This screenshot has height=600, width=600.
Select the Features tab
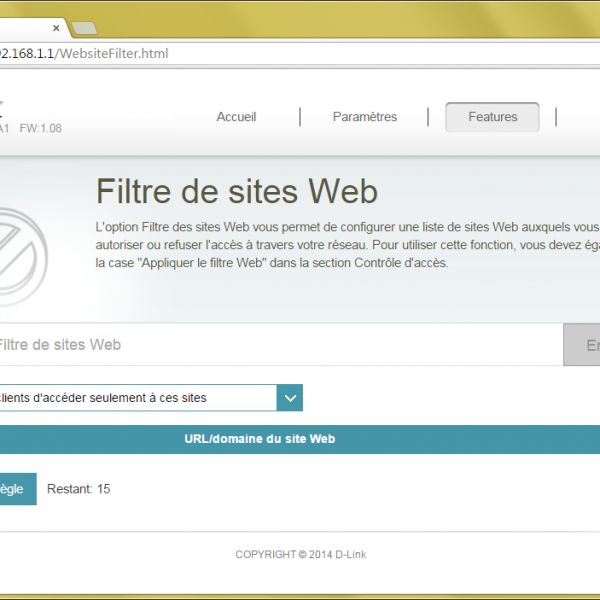tap(492, 117)
